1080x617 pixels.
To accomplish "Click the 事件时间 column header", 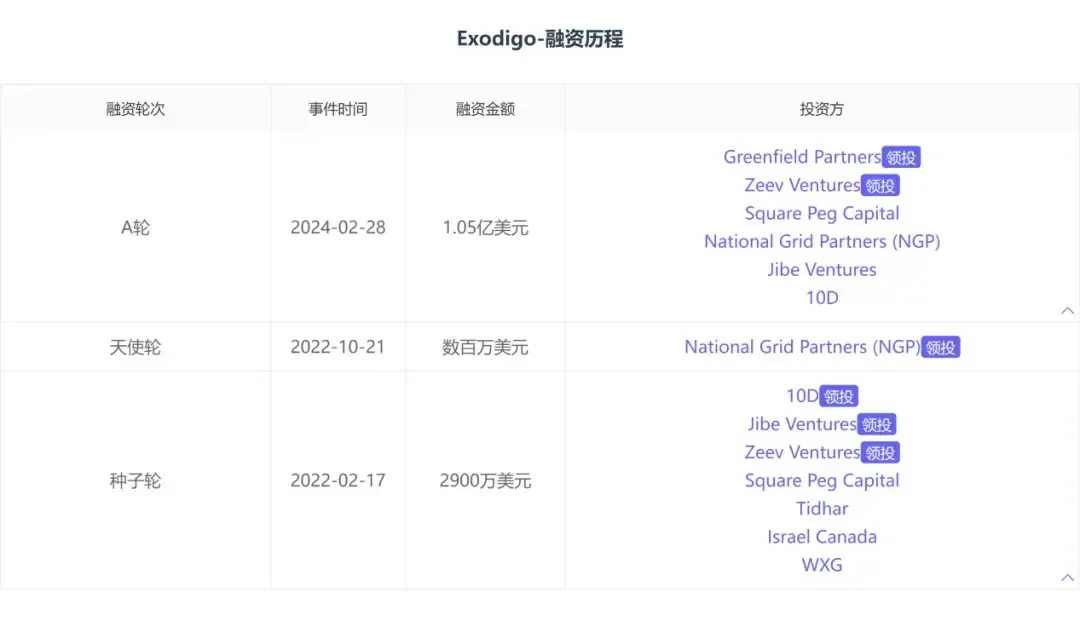I will (338, 109).
